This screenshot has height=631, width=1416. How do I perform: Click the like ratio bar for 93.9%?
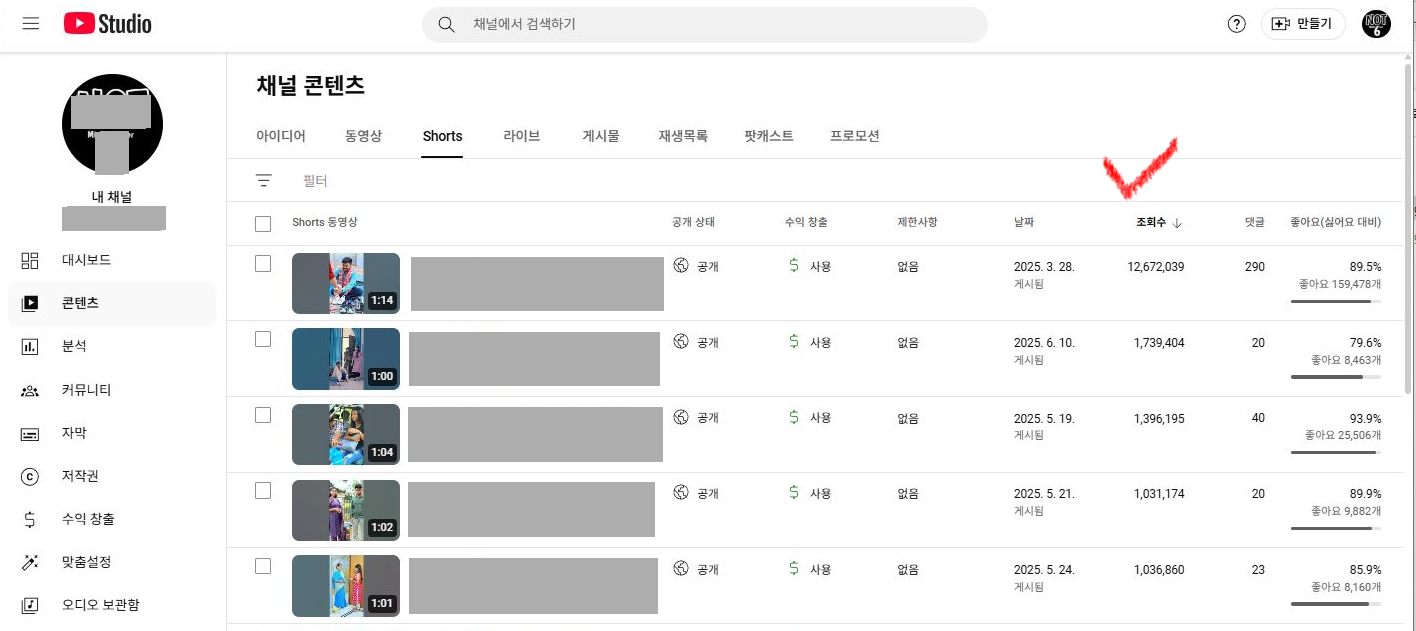pyautogui.click(x=1335, y=452)
